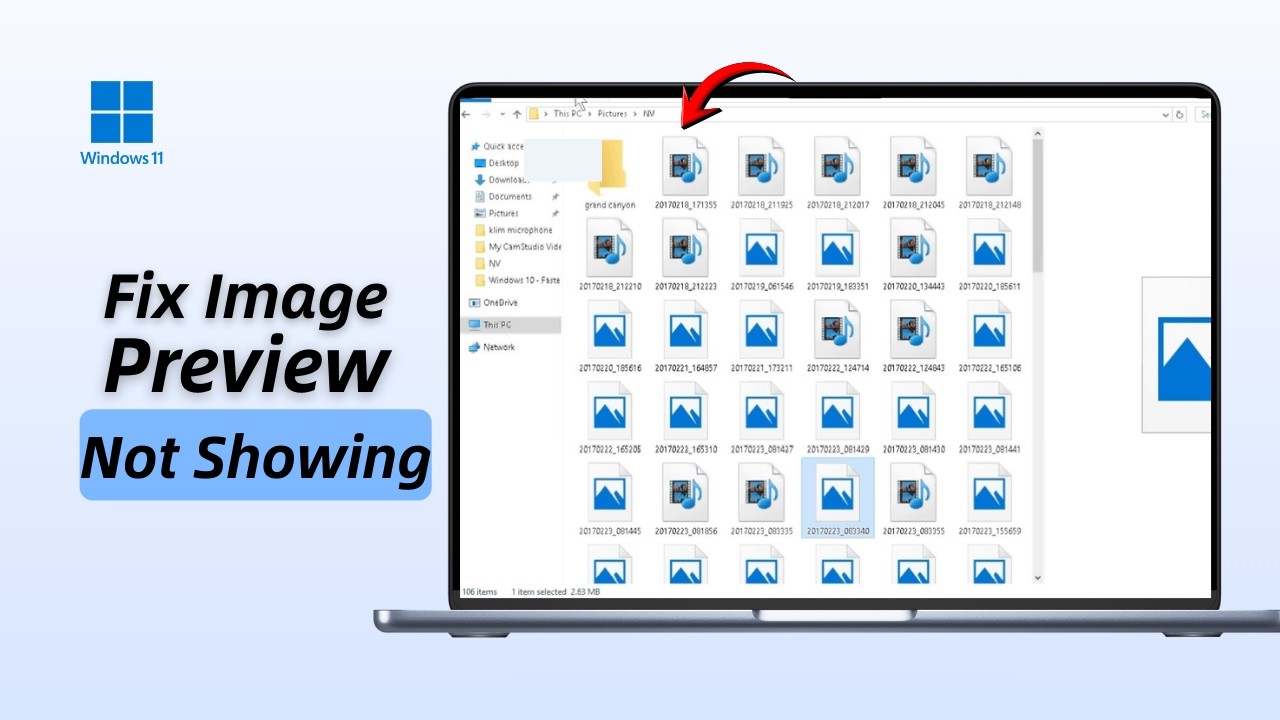
Task: Select video file 20170222_124843
Action: 913,336
